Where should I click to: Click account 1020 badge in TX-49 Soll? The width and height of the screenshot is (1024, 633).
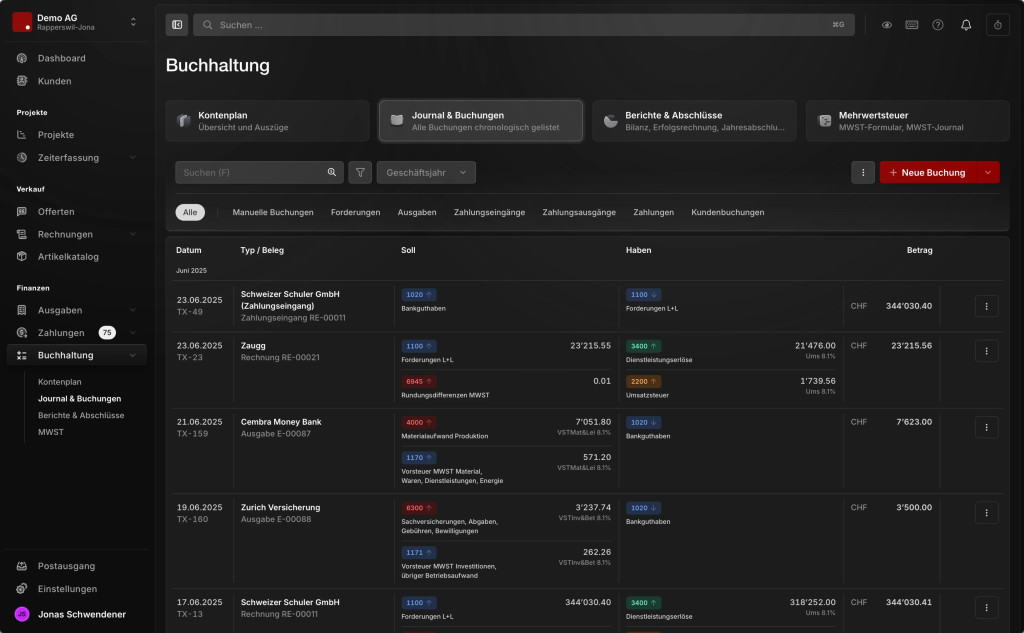[419, 295]
